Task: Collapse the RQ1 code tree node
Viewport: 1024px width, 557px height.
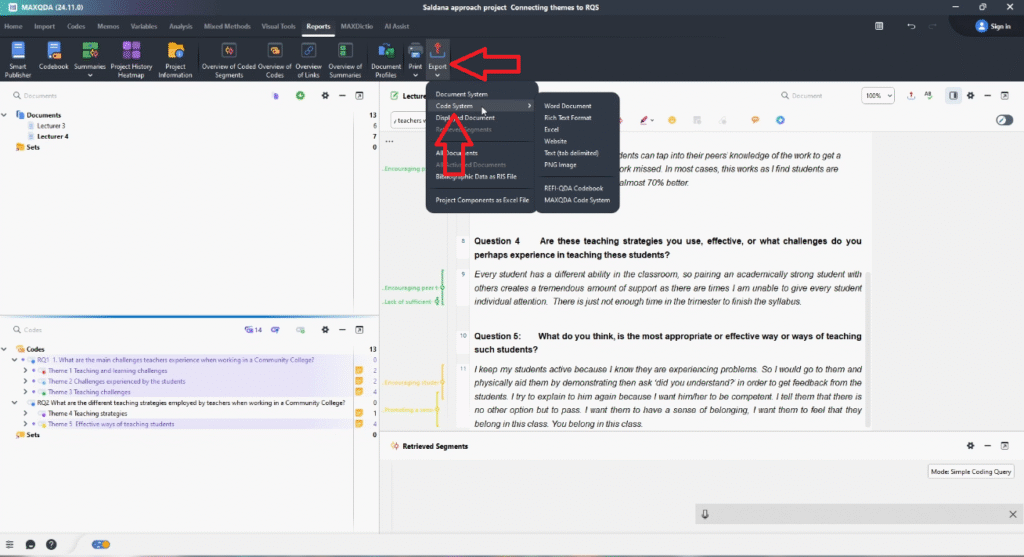Action: pyautogui.click(x=13, y=360)
